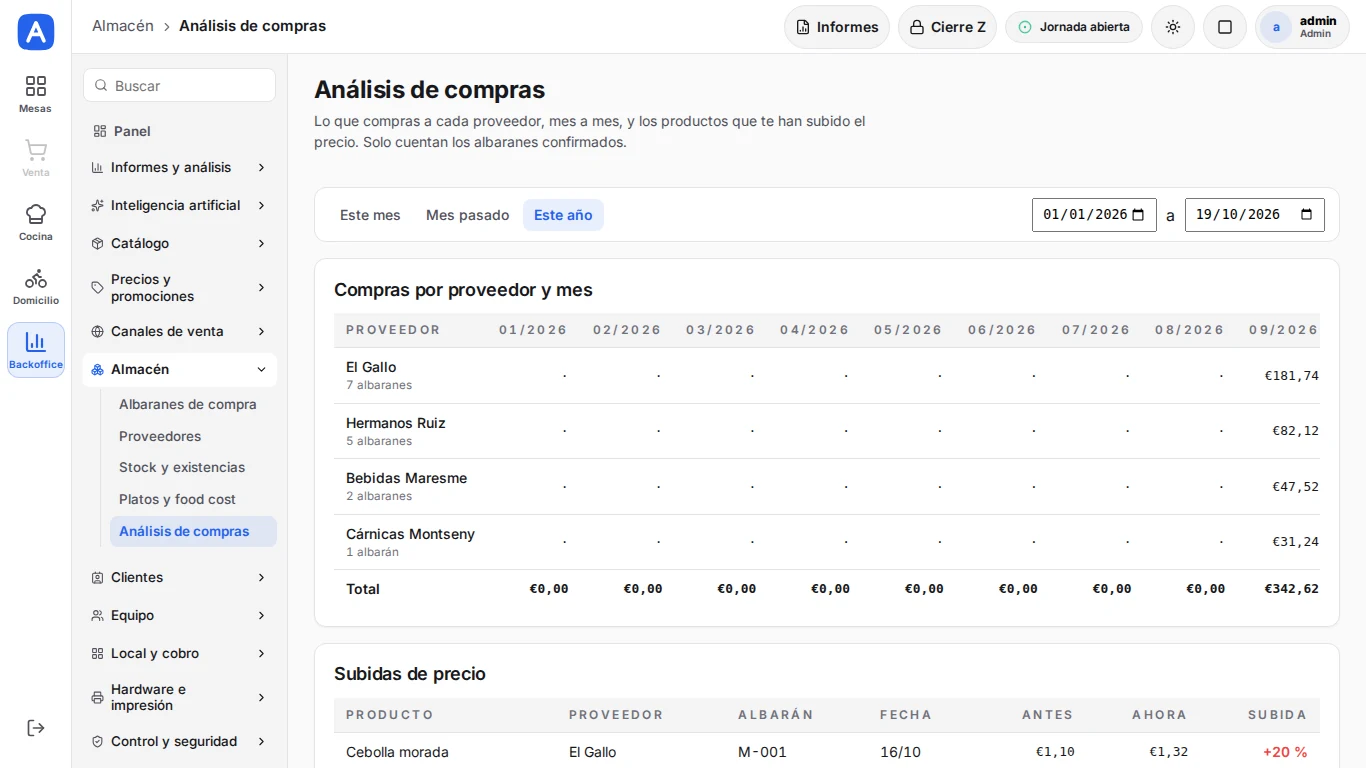Focus the Buscar search field
Viewport: 1366px width, 768px height.
point(180,86)
